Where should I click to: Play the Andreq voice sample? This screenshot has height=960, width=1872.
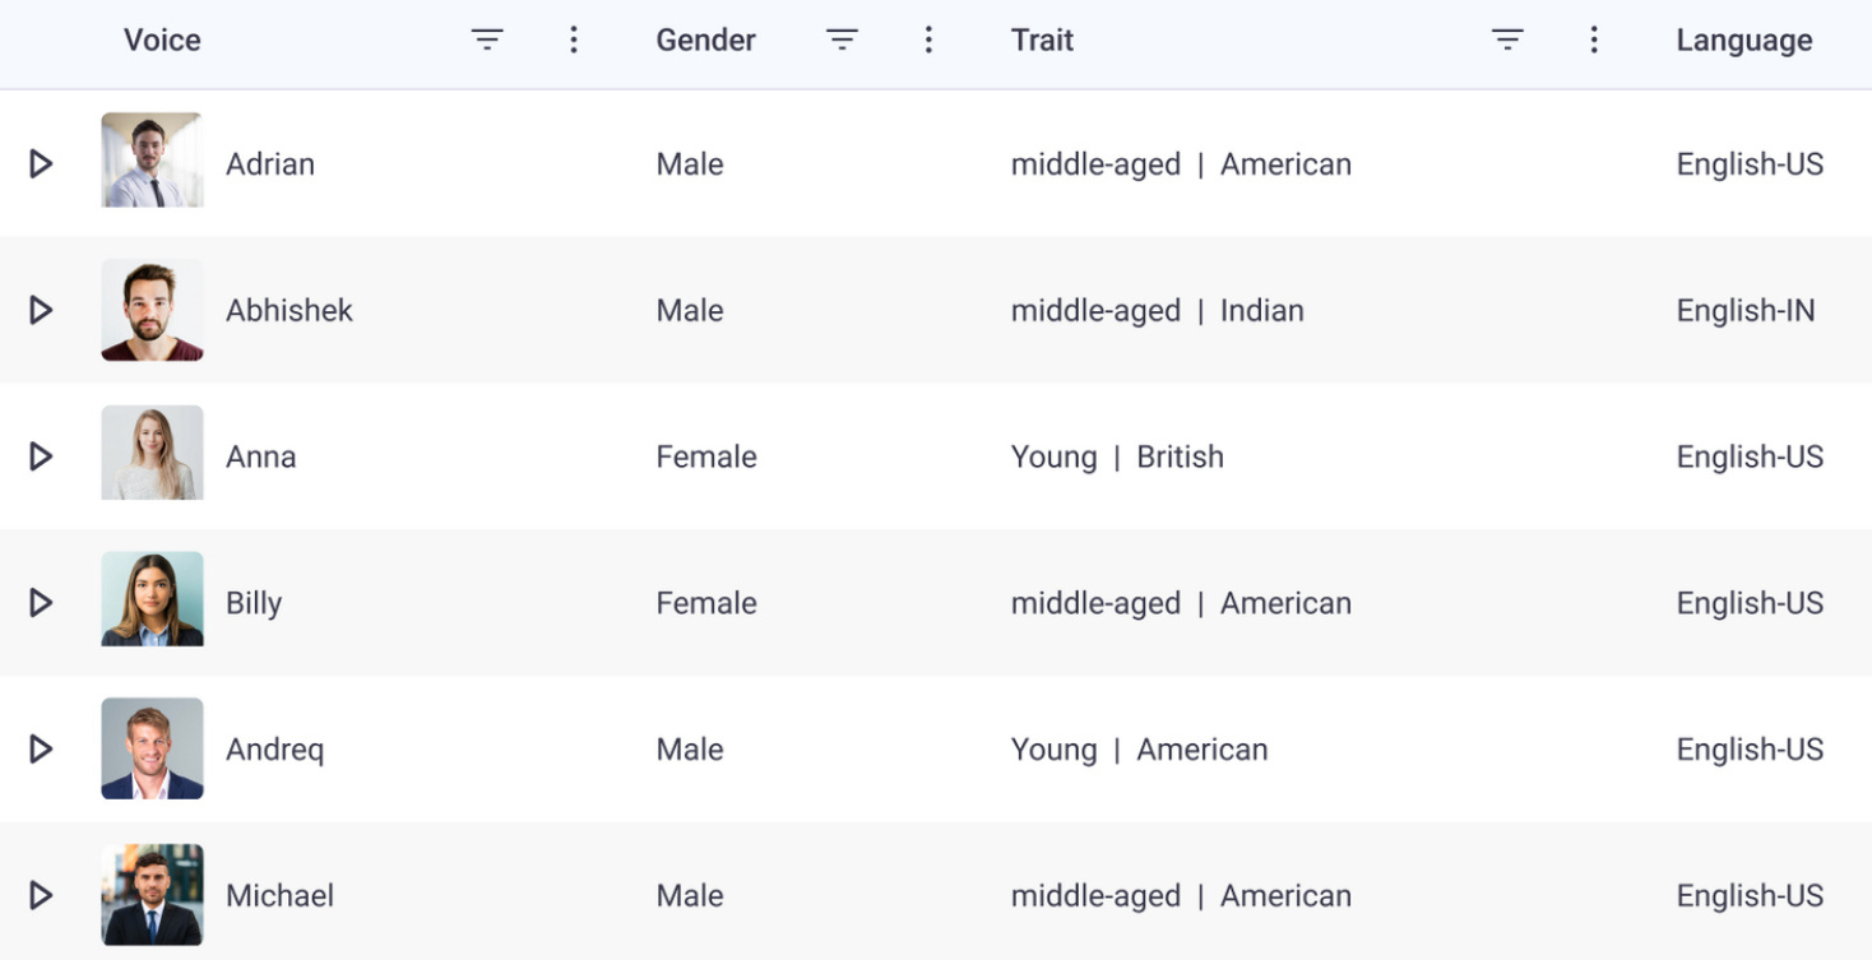tap(40, 749)
